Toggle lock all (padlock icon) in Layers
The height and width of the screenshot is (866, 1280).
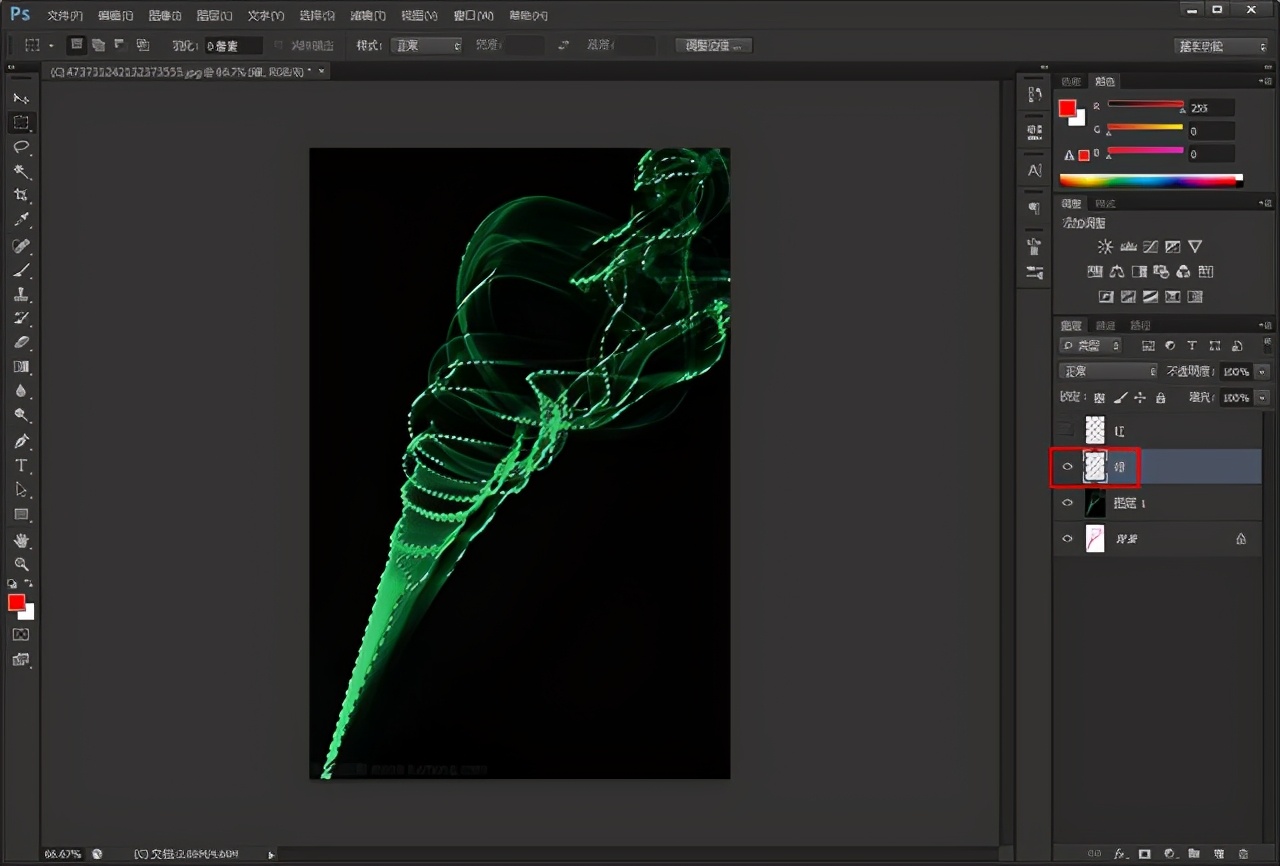point(1160,397)
